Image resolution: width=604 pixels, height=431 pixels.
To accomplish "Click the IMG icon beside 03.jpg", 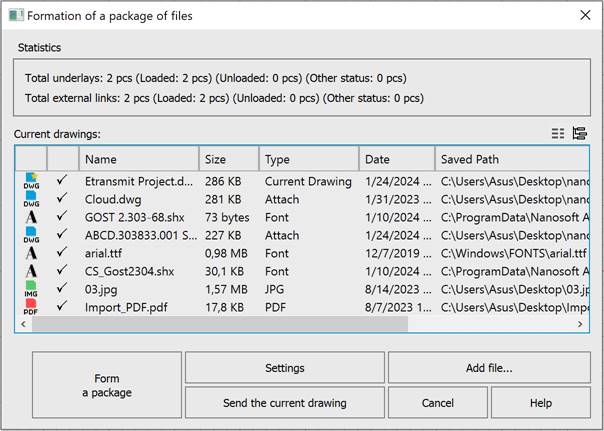I will pyautogui.click(x=31, y=289).
